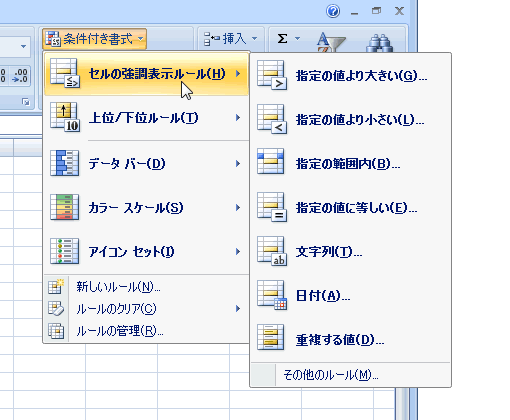Select 指定の範囲内(B)... rule
510x420 pixels.
click(350, 164)
